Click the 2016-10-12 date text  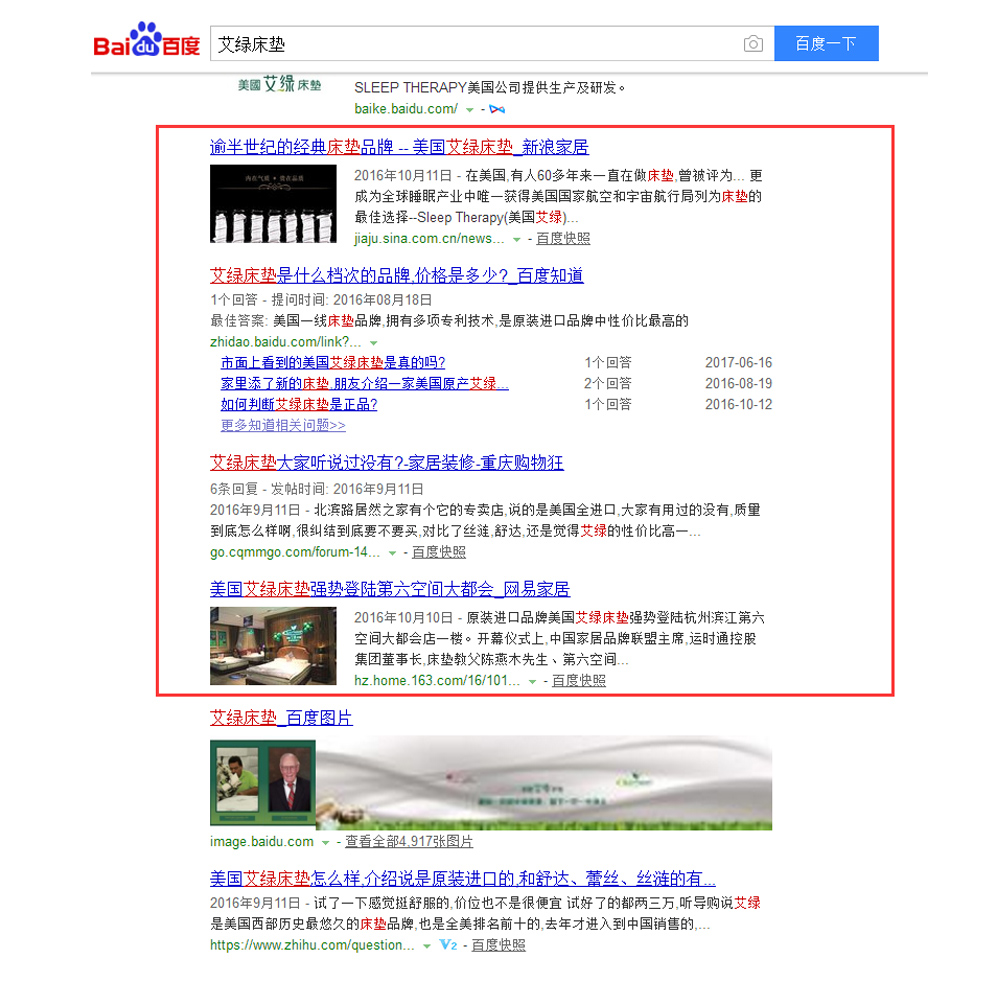click(x=739, y=405)
